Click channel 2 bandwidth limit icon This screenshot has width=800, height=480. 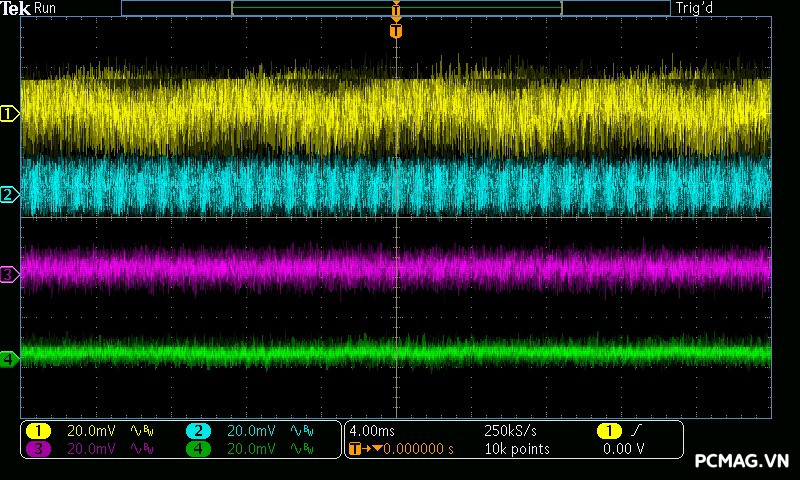(301, 431)
